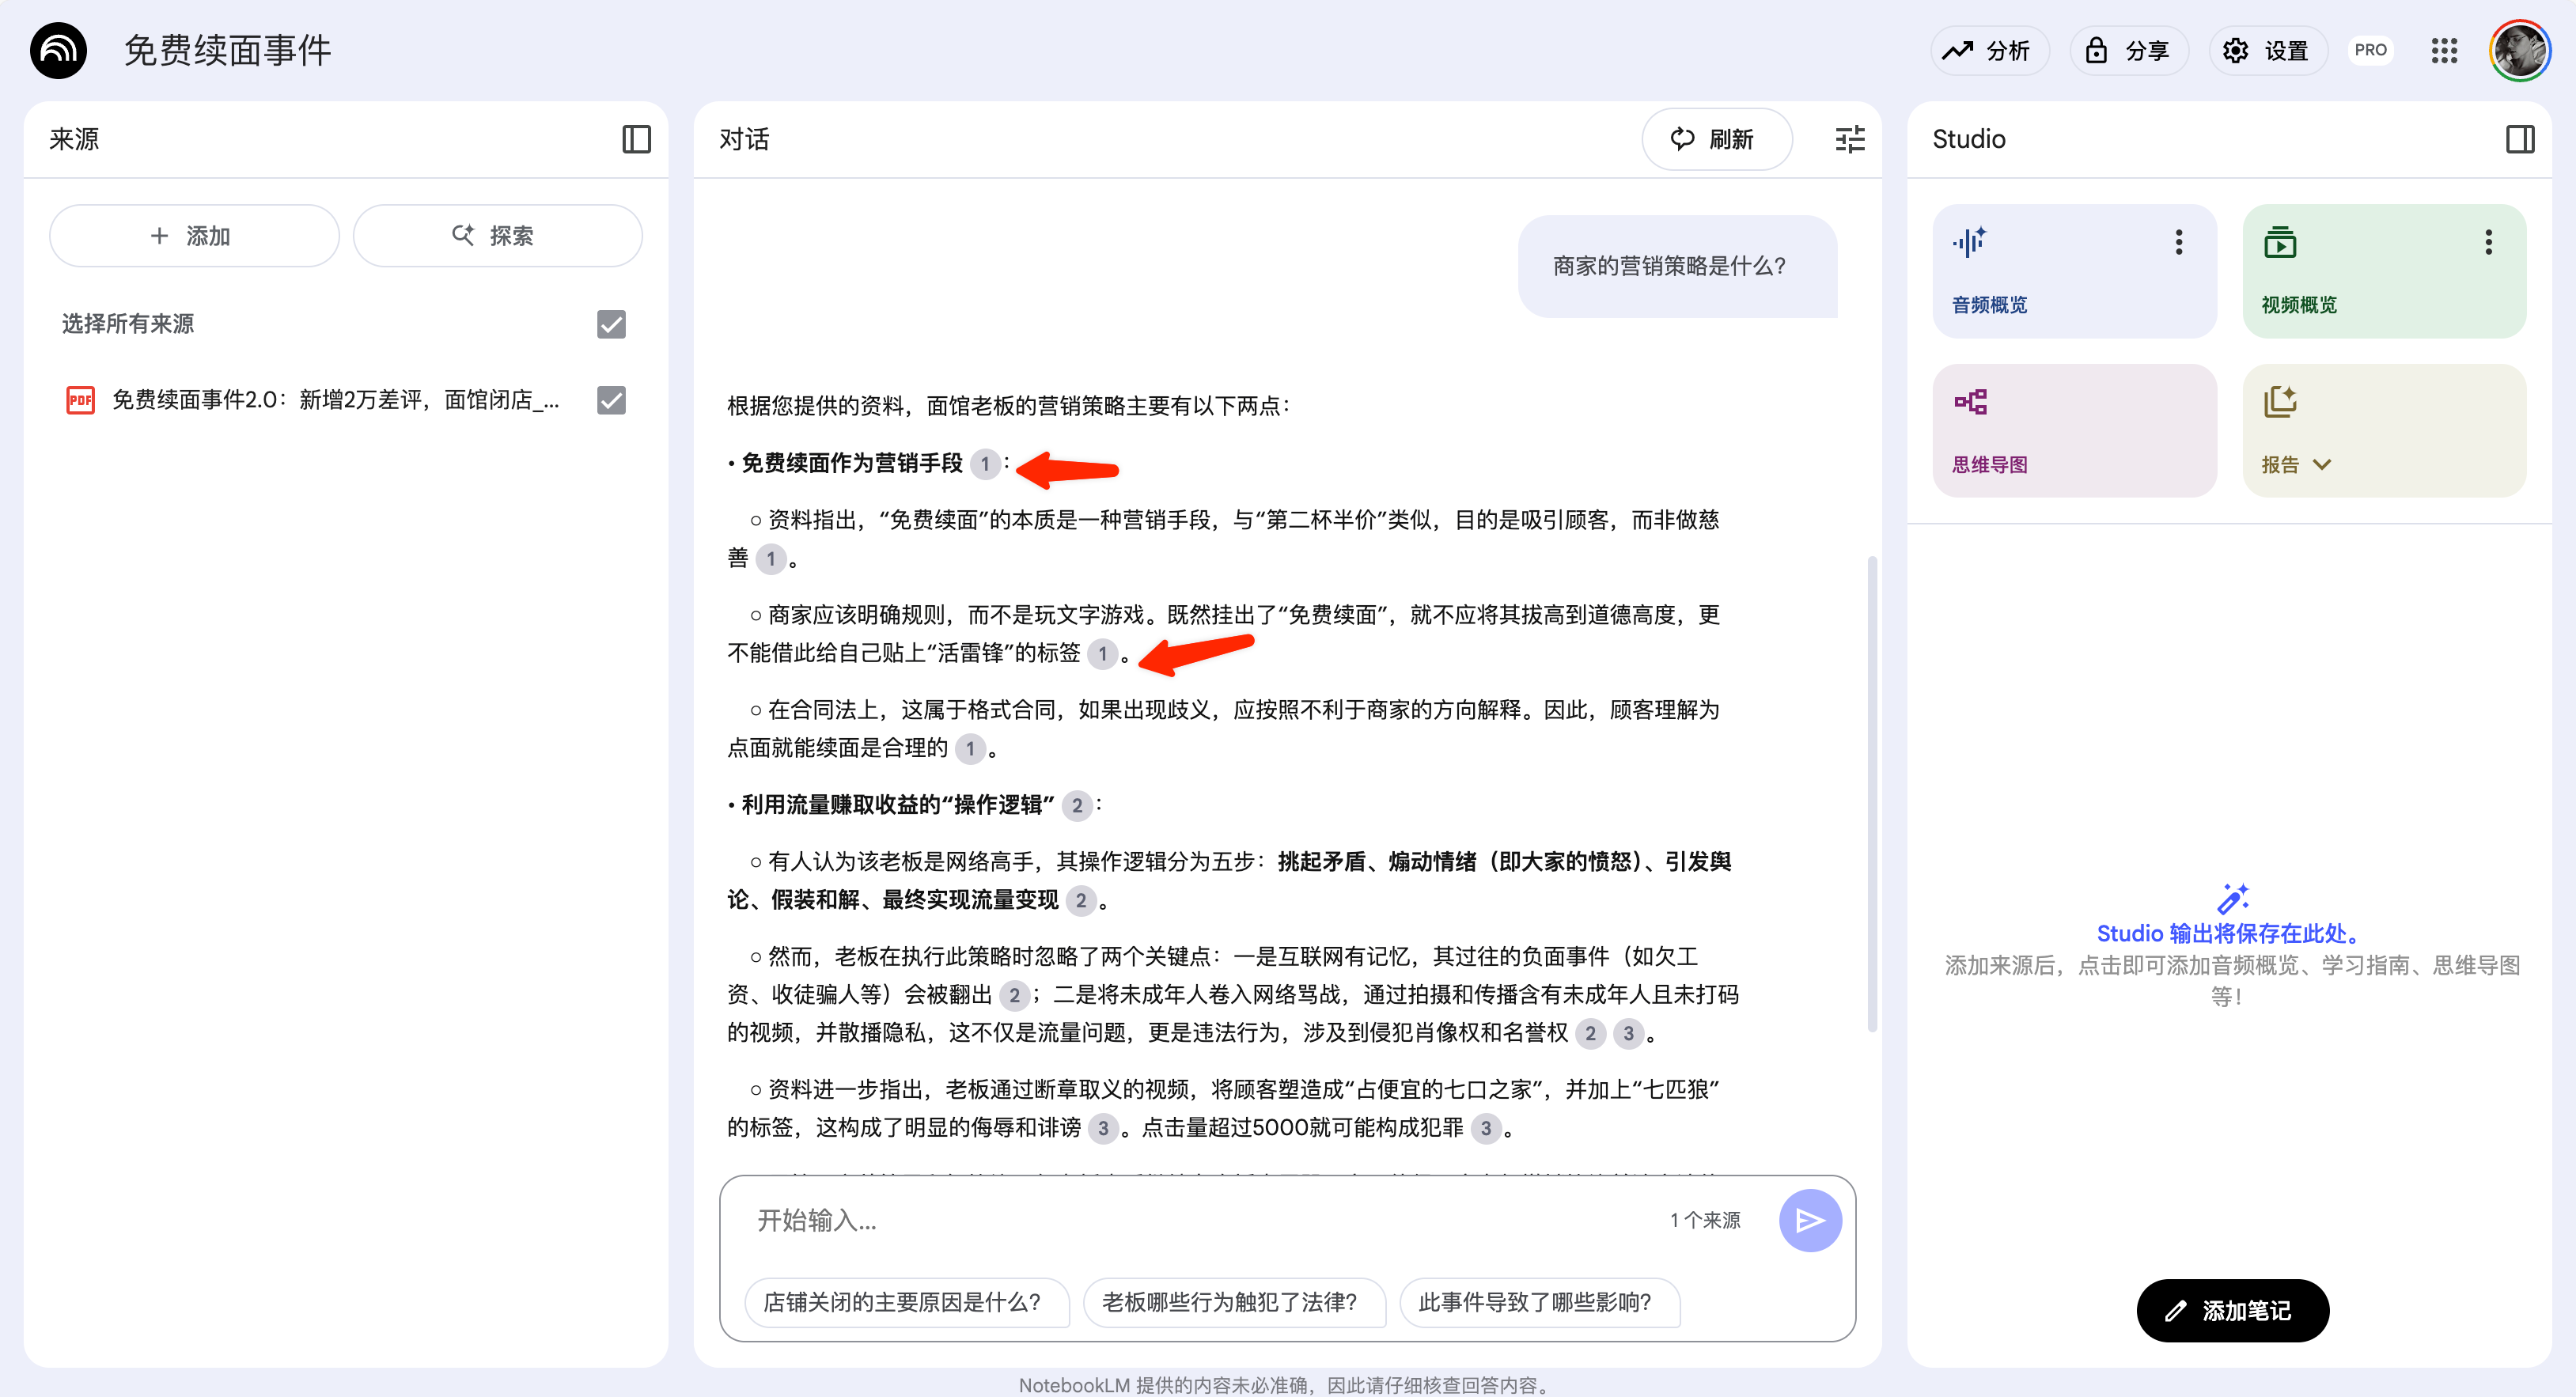The height and width of the screenshot is (1397, 2576).
Task: Select suggestion 此事件导致了哪些影响?
Action: click(x=1539, y=1302)
